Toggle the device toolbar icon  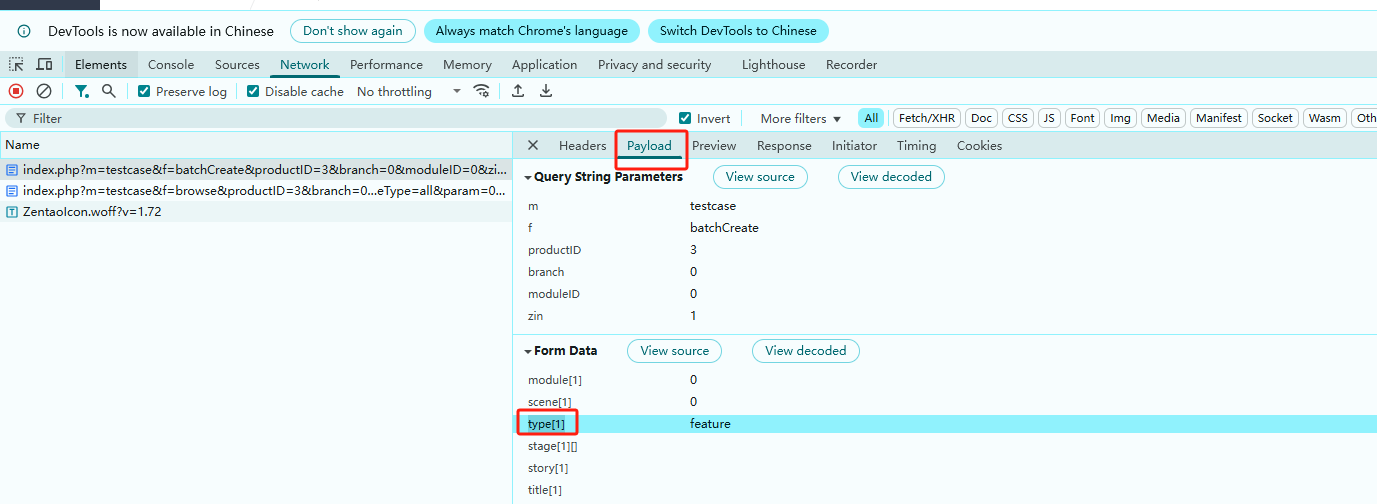(x=44, y=65)
